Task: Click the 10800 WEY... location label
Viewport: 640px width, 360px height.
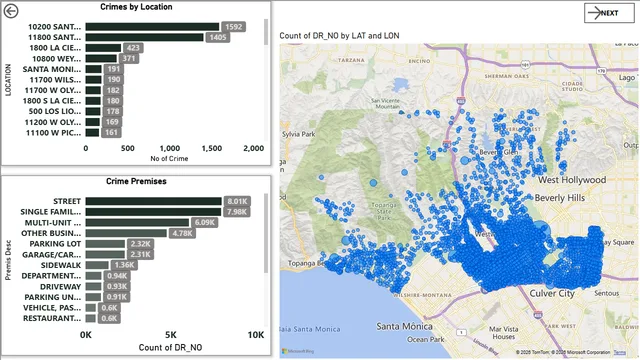Action: click(57, 59)
